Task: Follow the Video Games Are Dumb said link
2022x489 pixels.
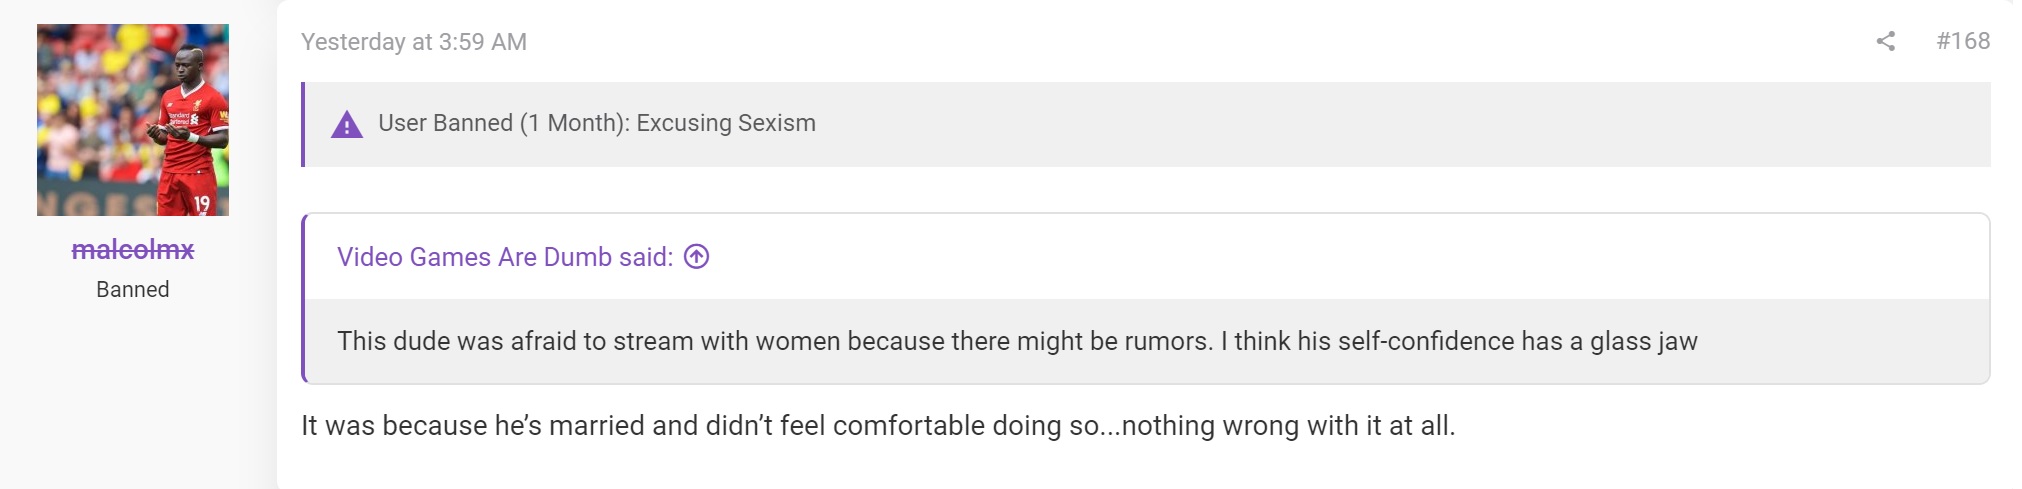Action: 505,257
